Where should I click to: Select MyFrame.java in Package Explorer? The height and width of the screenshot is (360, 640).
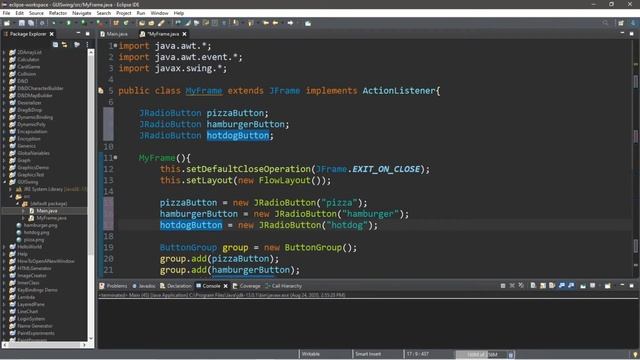click(51, 218)
